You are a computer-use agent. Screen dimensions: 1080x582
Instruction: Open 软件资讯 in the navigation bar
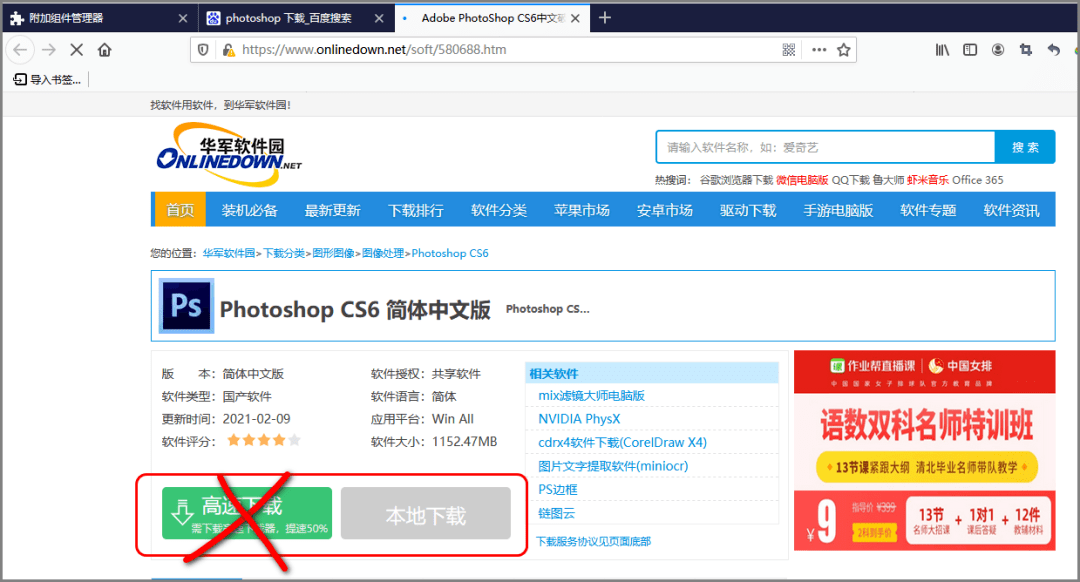coord(1011,210)
